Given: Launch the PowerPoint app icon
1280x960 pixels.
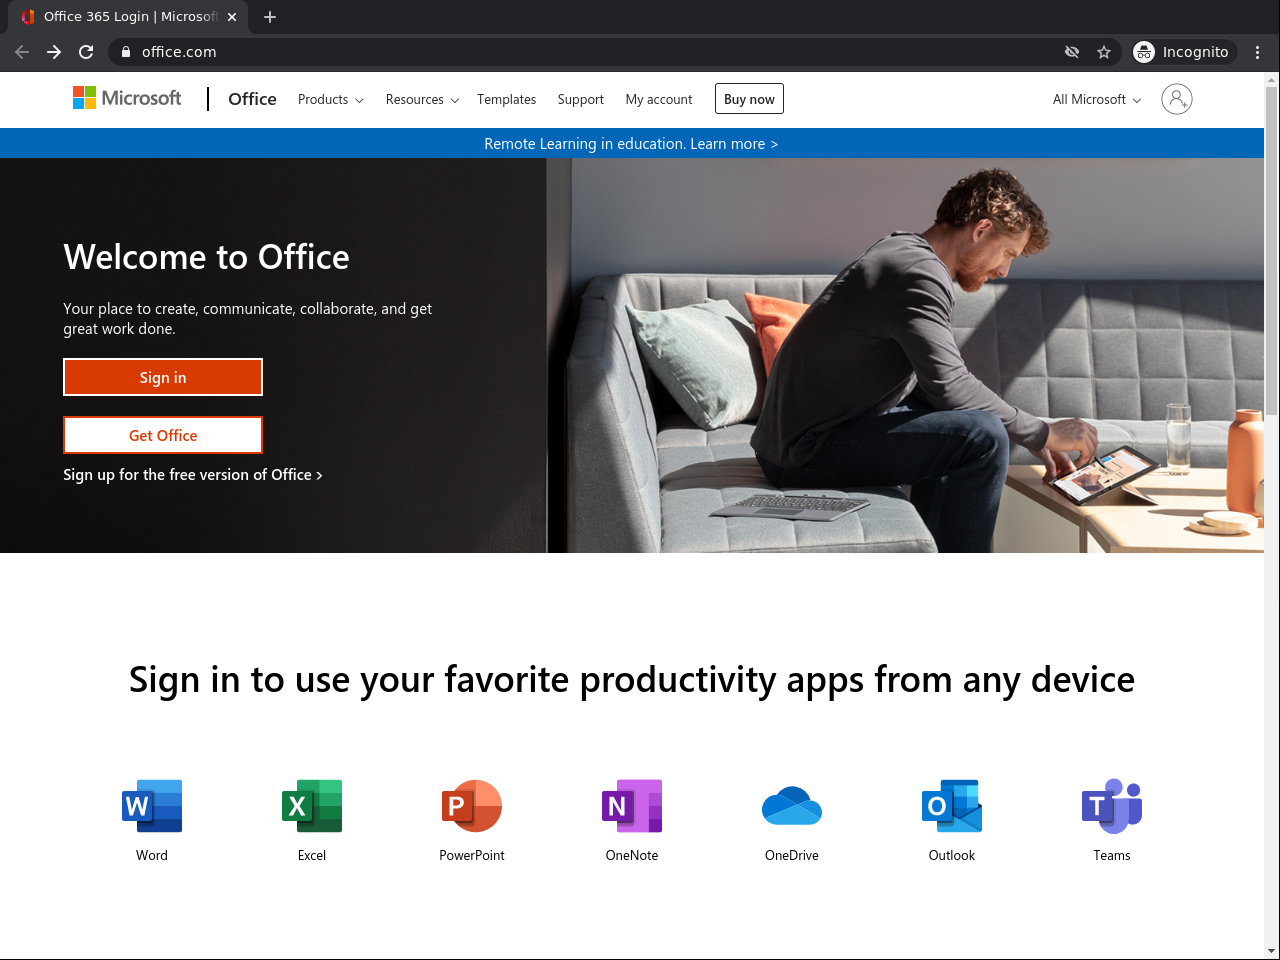Looking at the screenshot, I should coord(472,806).
